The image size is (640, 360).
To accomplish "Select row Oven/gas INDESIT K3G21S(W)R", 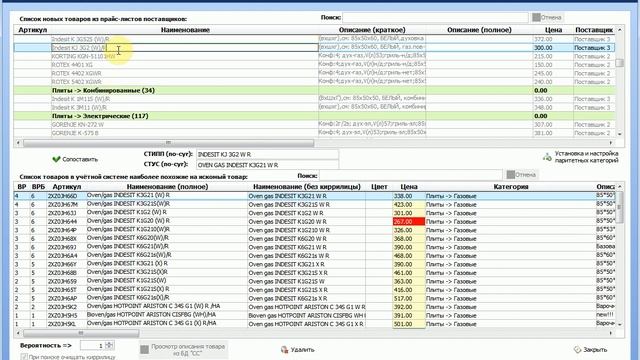I will 314,204.
